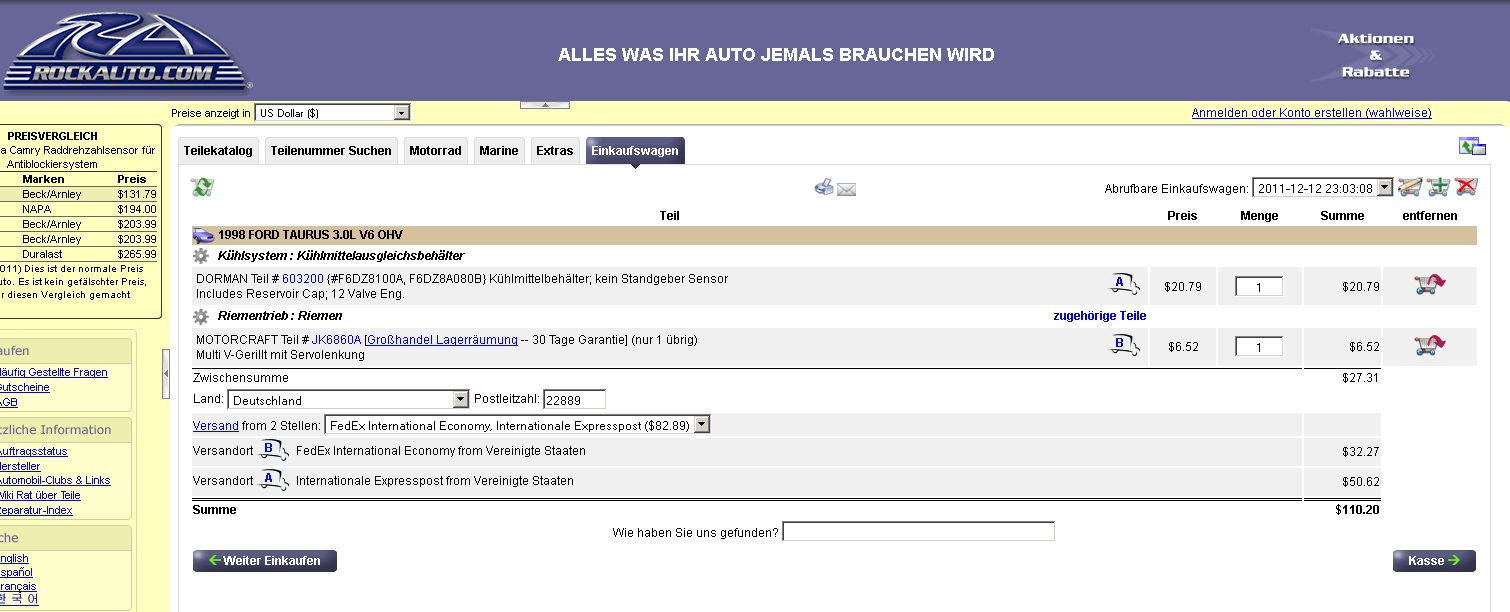Click the quantity field for MOTORCRAFT part

point(1259,347)
